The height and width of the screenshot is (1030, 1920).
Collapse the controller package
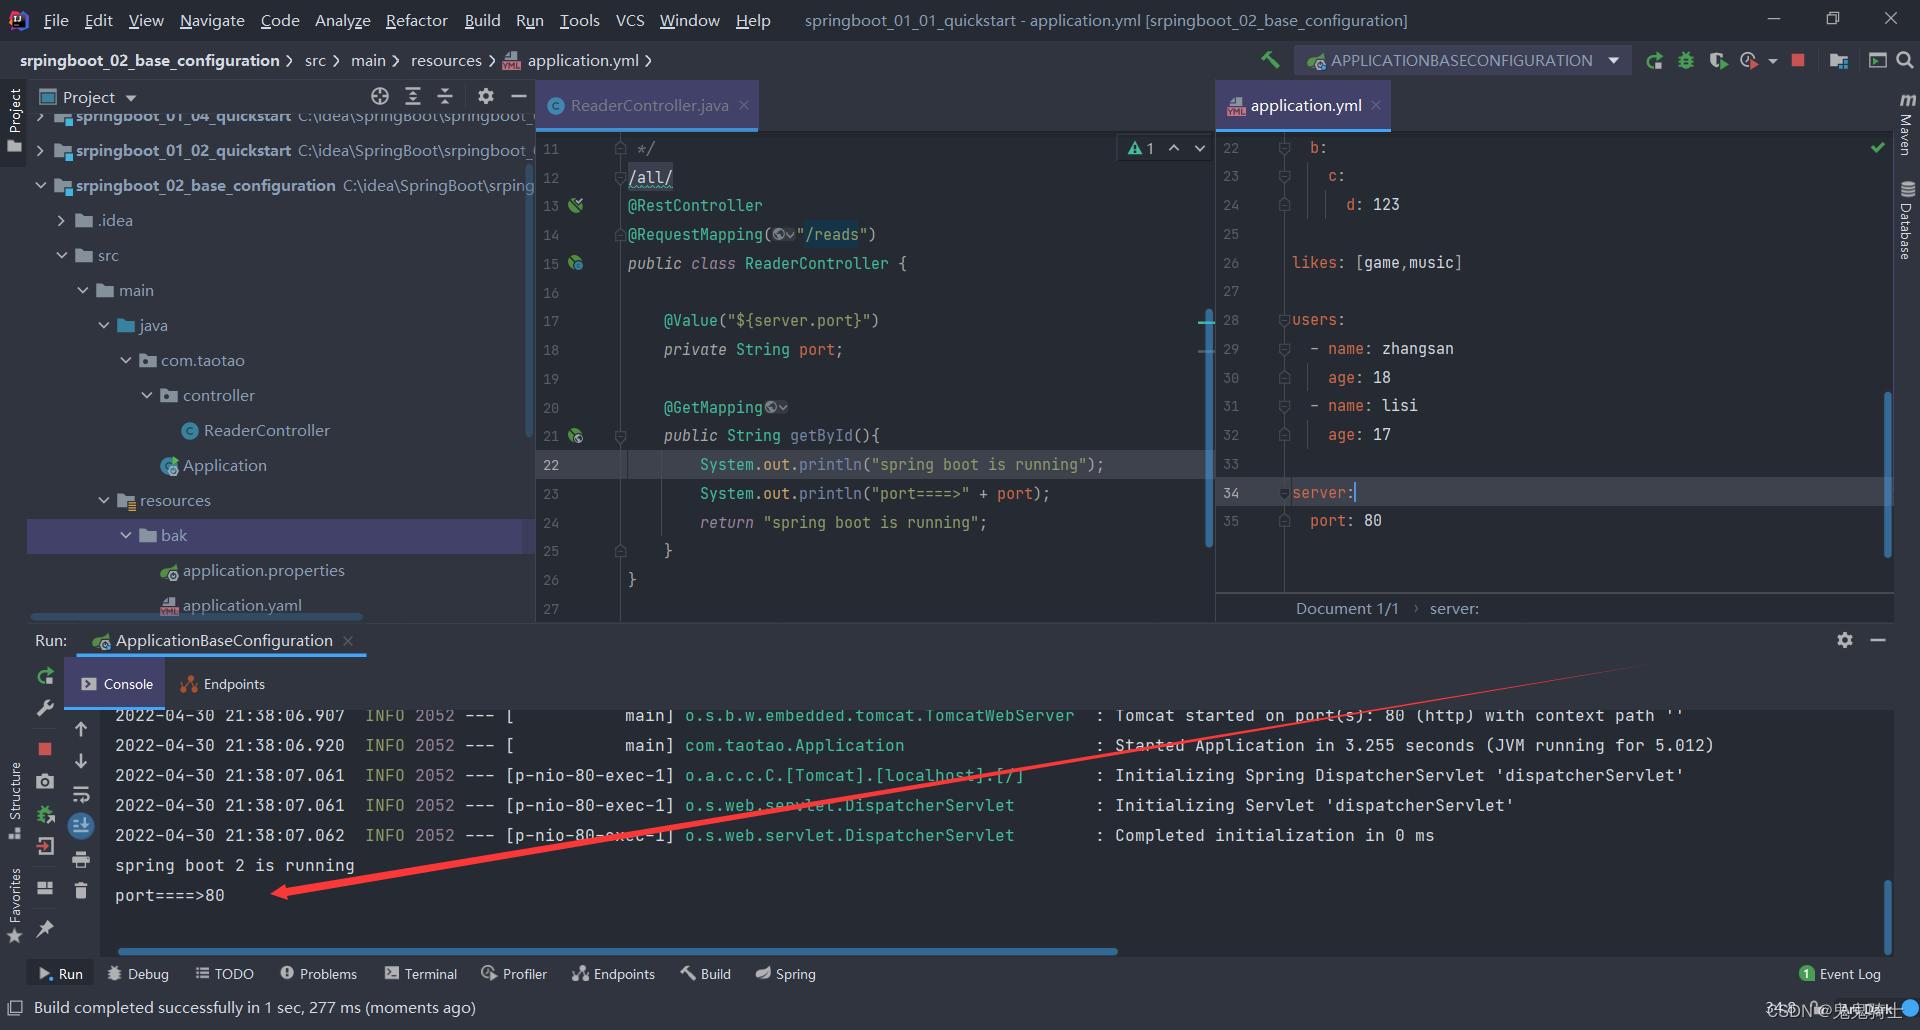[148, 396]
